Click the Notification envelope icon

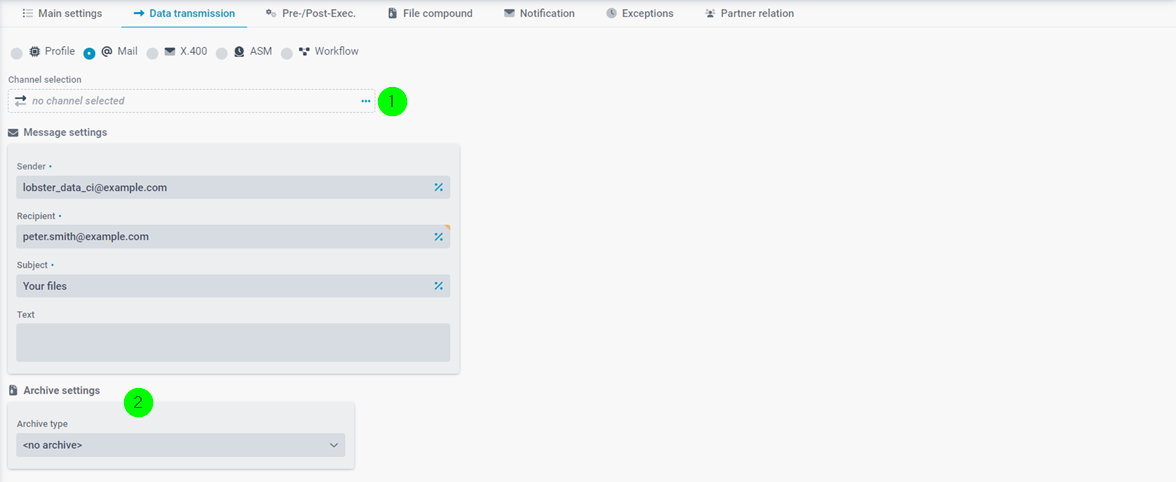pyautogui.click(x=509, y=13)
